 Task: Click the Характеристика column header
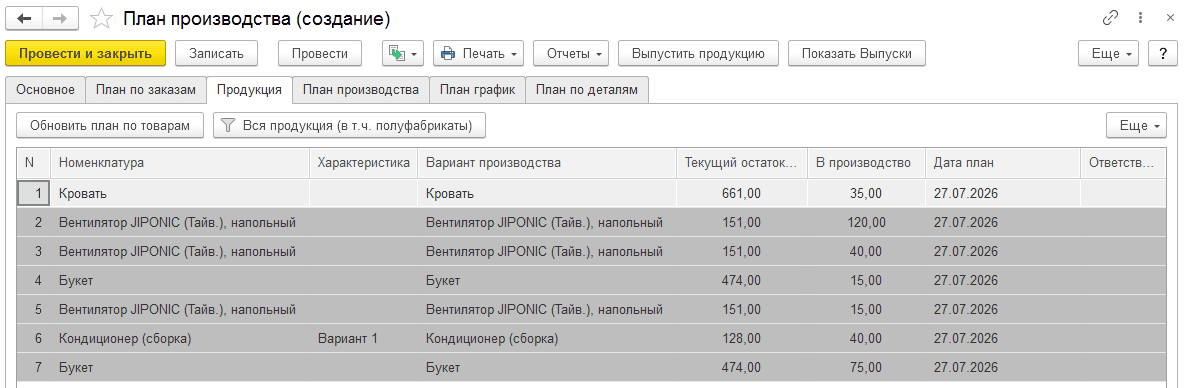pyautogui.click(x=363, y=162)
